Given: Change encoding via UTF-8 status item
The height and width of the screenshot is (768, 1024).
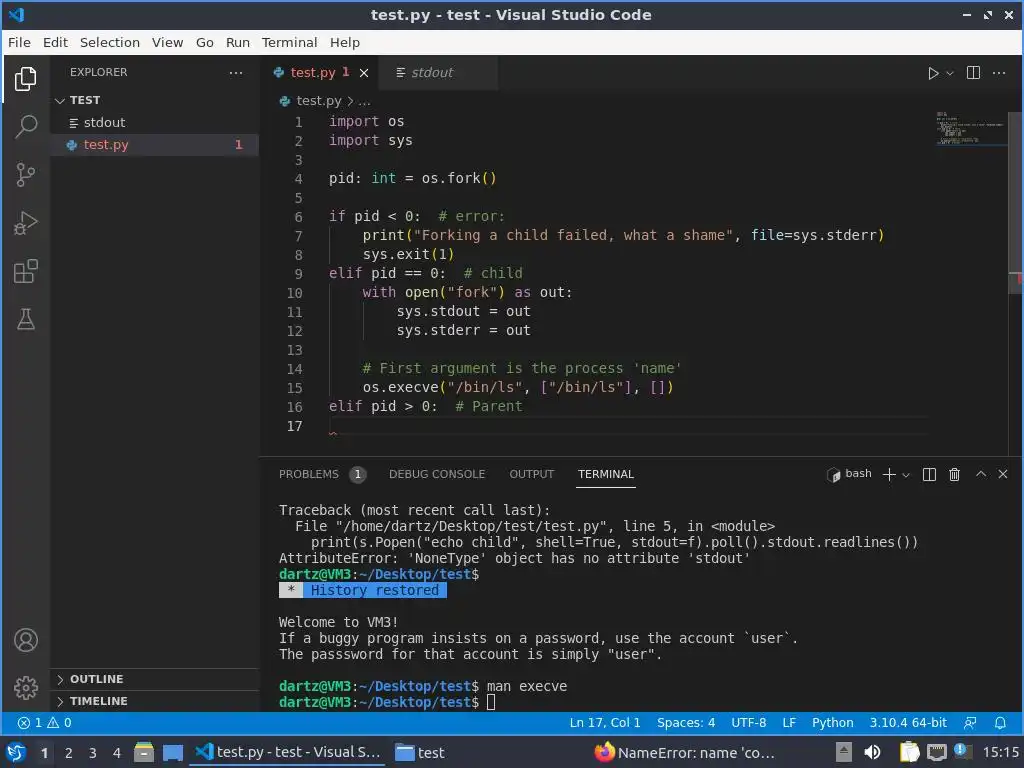Looking at the screenshot, I should [x=748, y=723].
